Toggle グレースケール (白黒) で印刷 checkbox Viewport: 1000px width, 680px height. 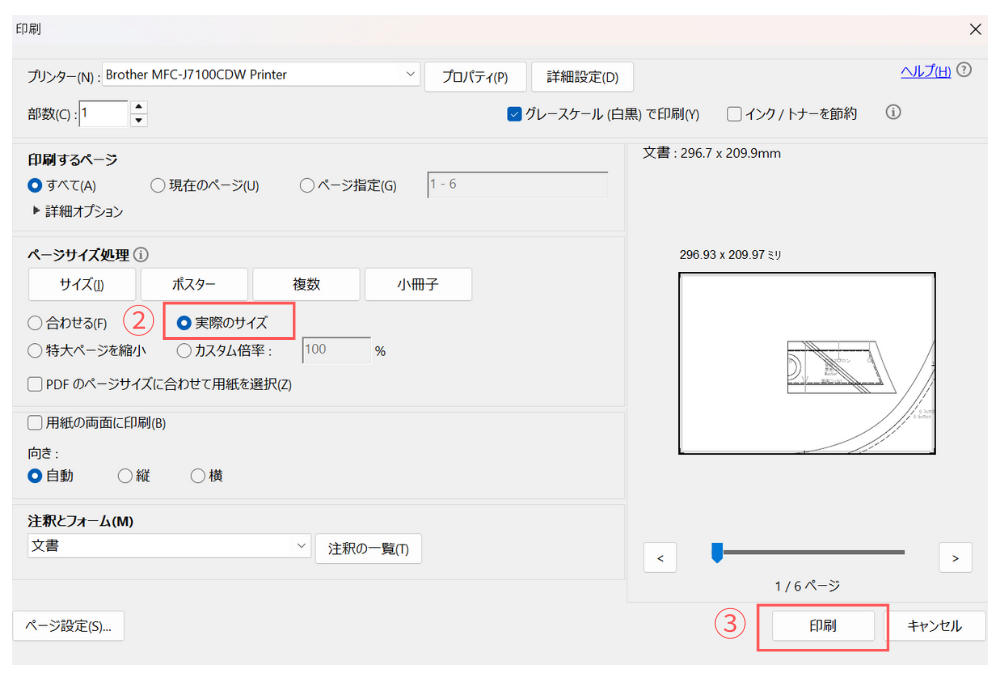515,114
